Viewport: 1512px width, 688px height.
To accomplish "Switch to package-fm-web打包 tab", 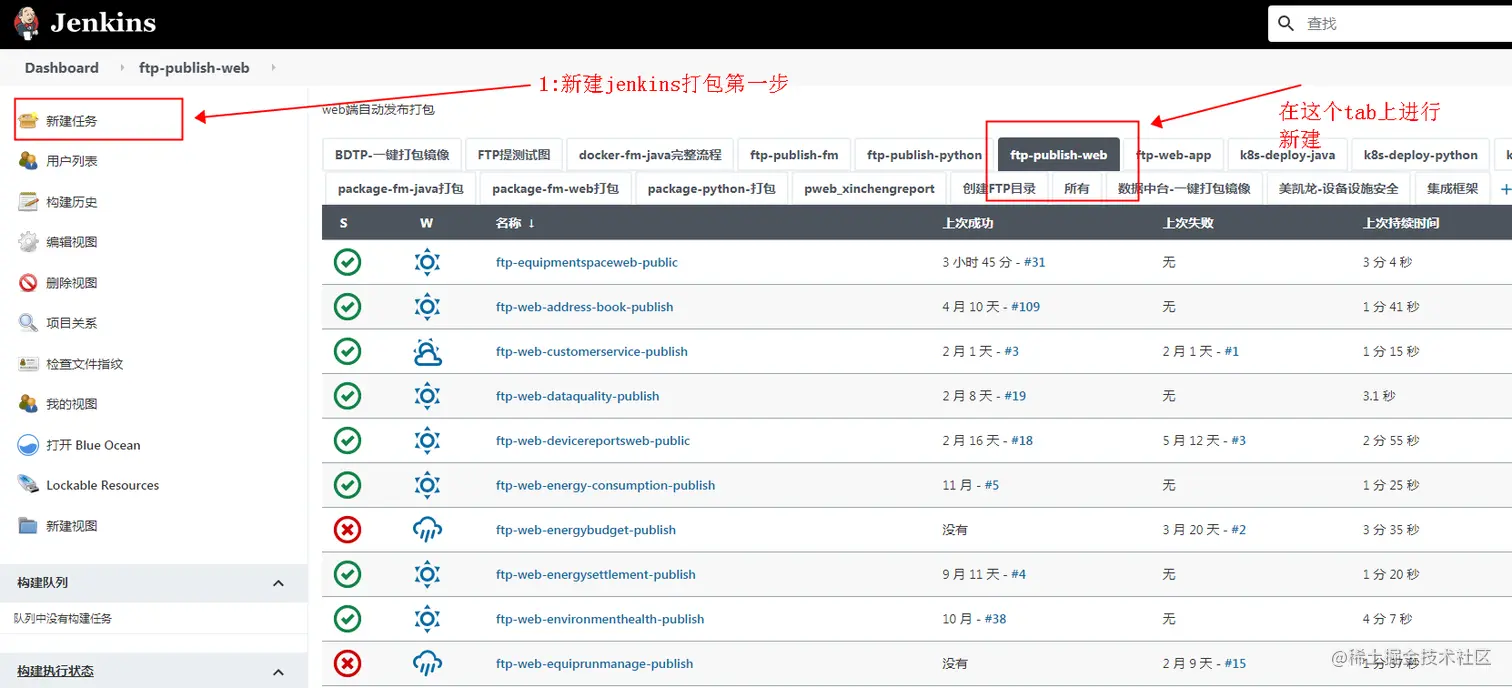I will (555, 188).
